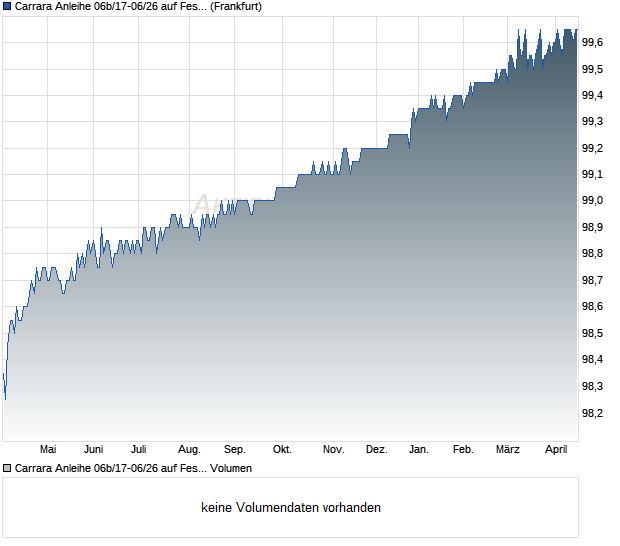Screen dimensions: 620x546
Task: Click the 99,6 y-axis value
Action: tap(593, 42)
